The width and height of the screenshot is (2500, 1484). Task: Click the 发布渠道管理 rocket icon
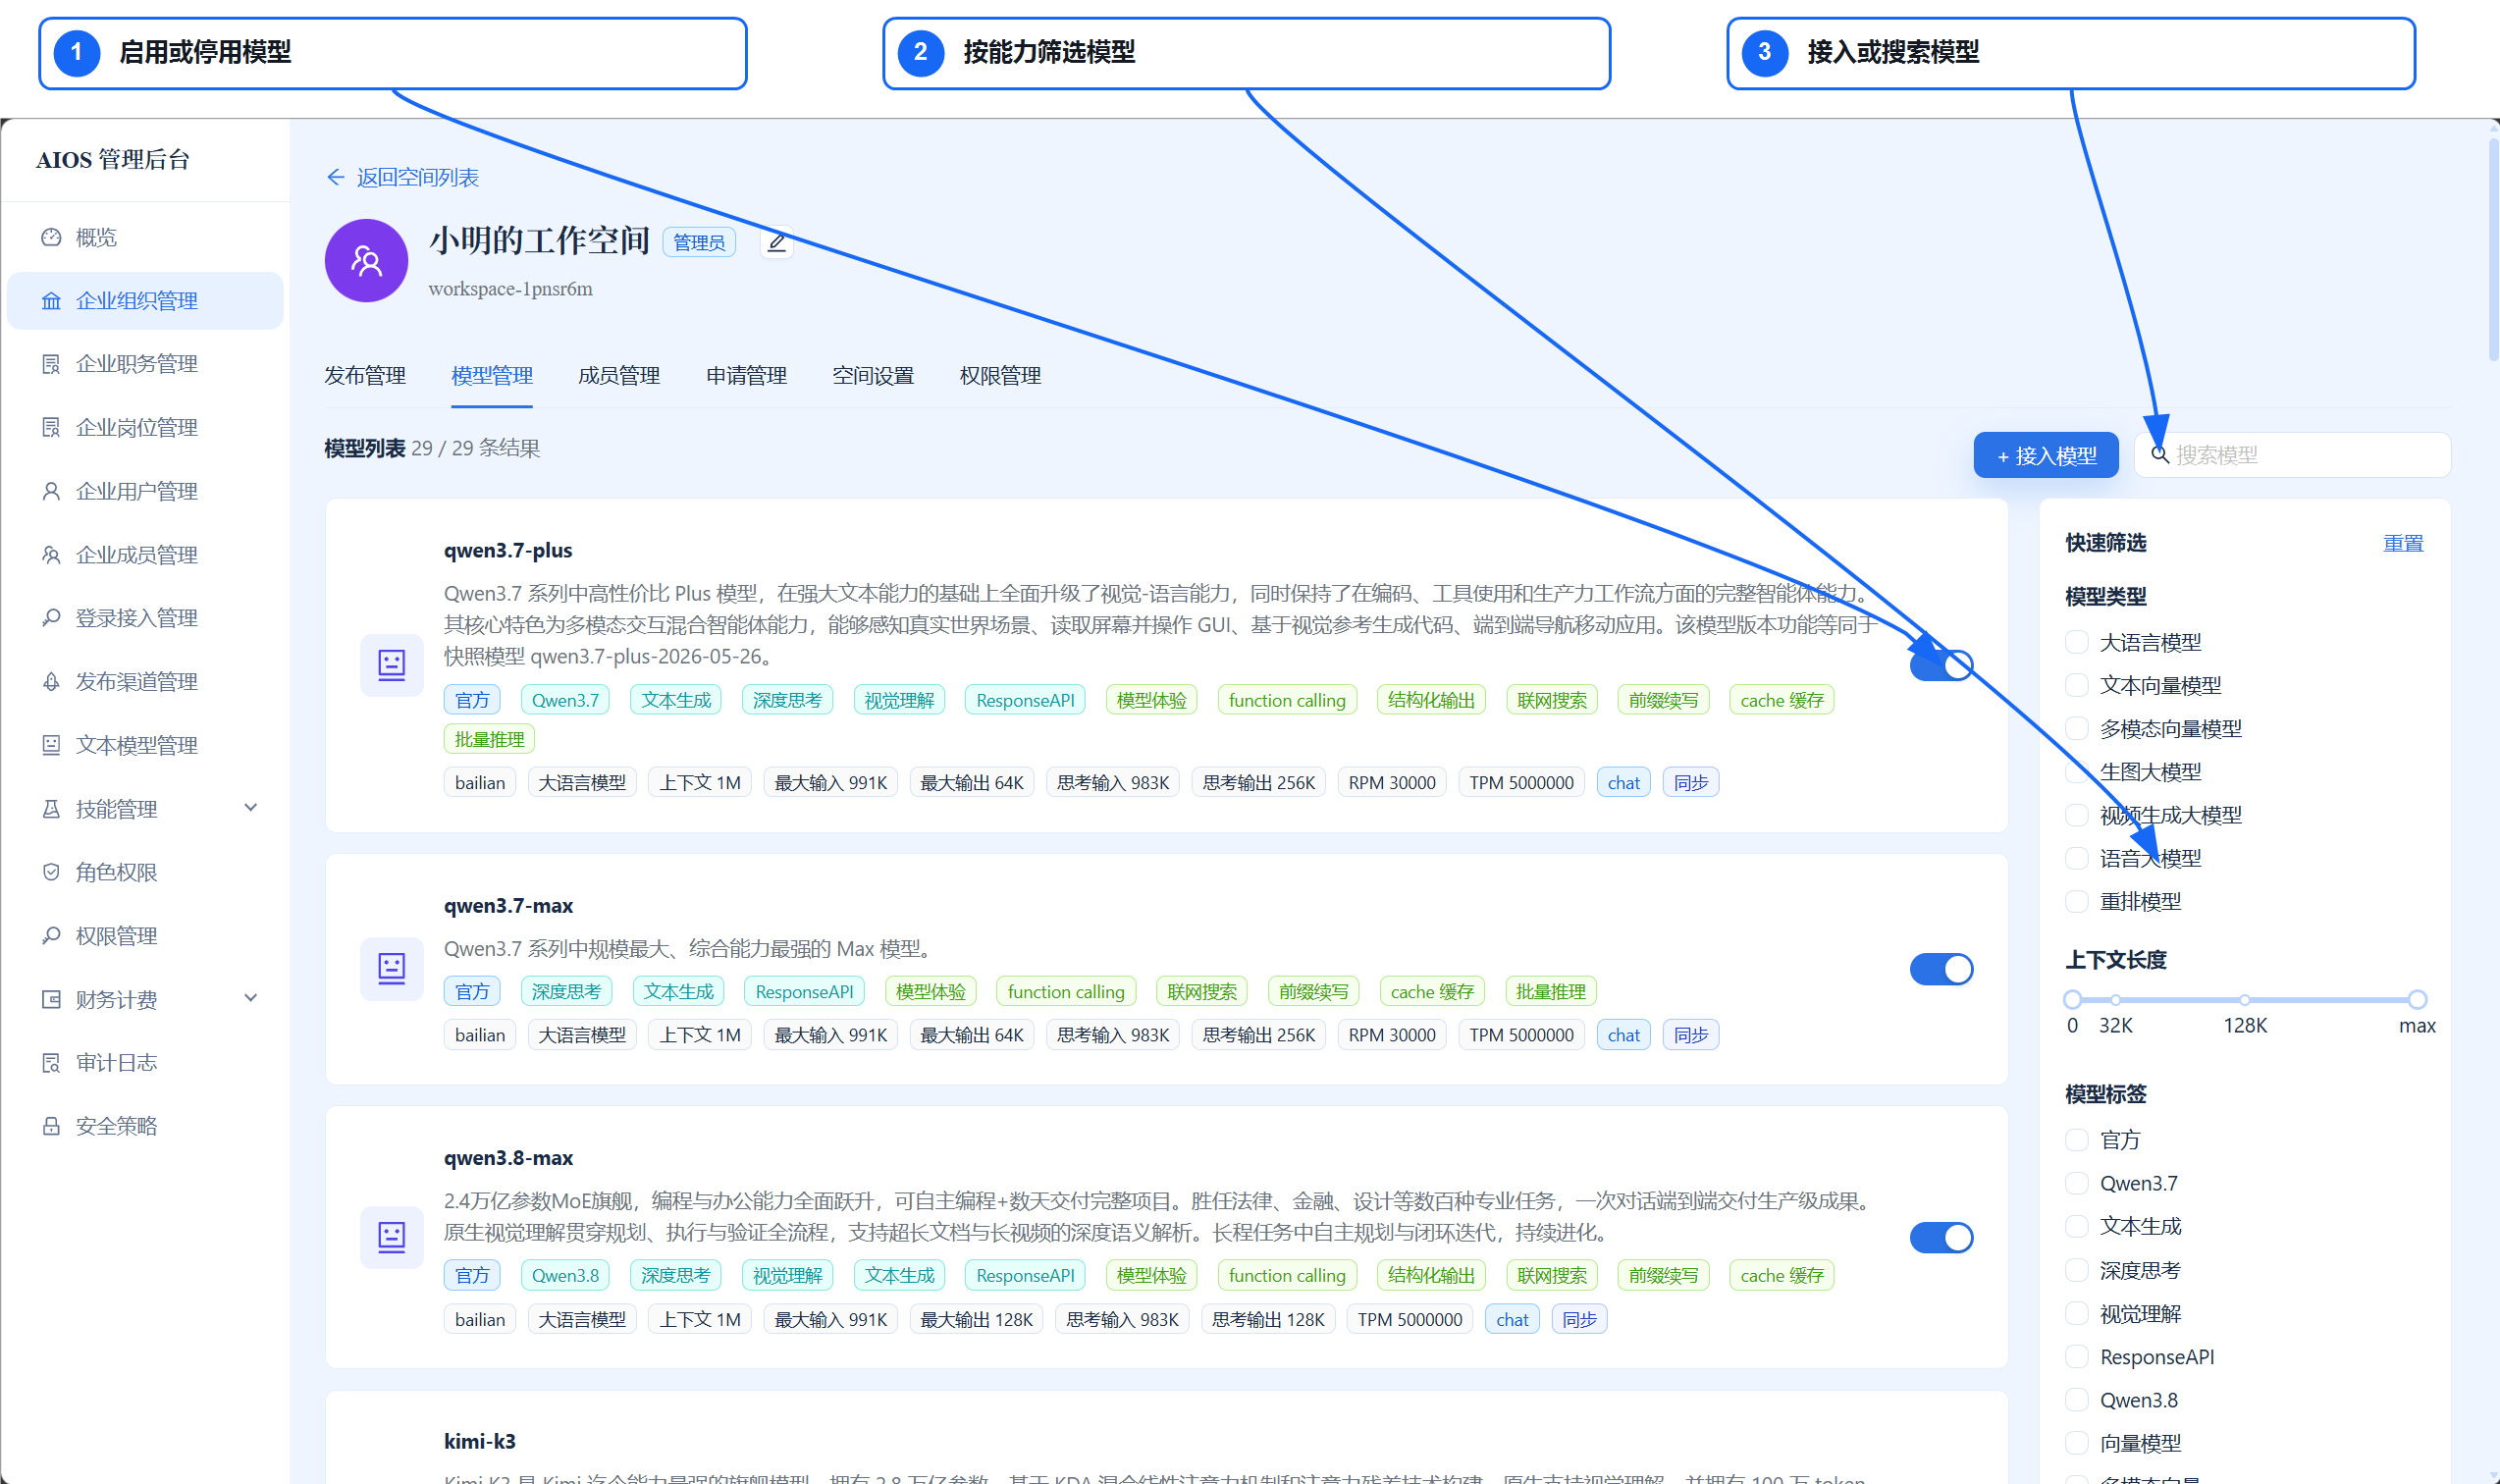[x=51, y=682]
